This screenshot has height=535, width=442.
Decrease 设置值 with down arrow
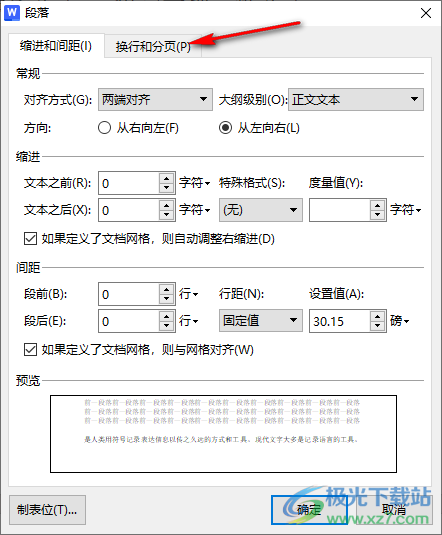[377, 326]
